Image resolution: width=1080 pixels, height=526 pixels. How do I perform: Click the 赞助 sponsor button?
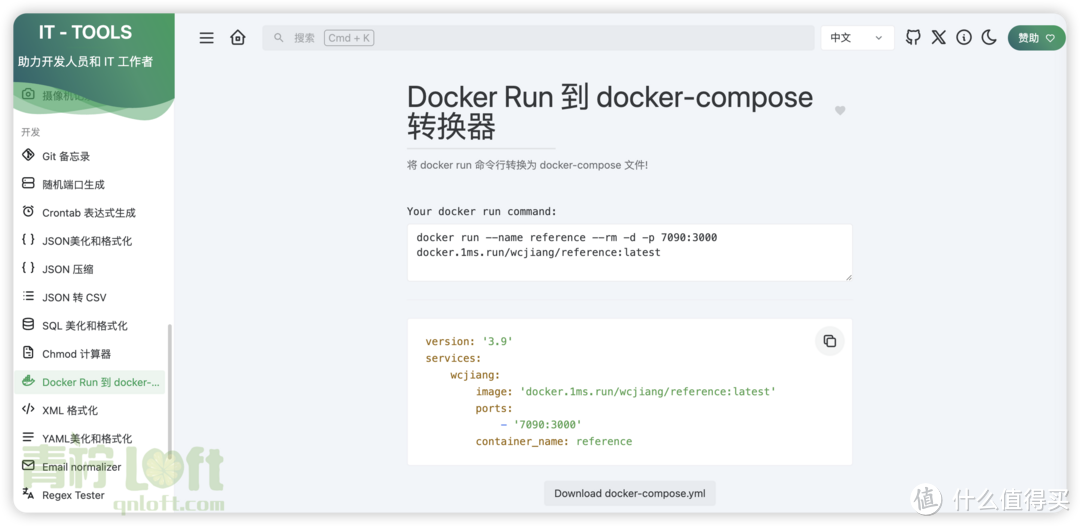click(1036, 38)
